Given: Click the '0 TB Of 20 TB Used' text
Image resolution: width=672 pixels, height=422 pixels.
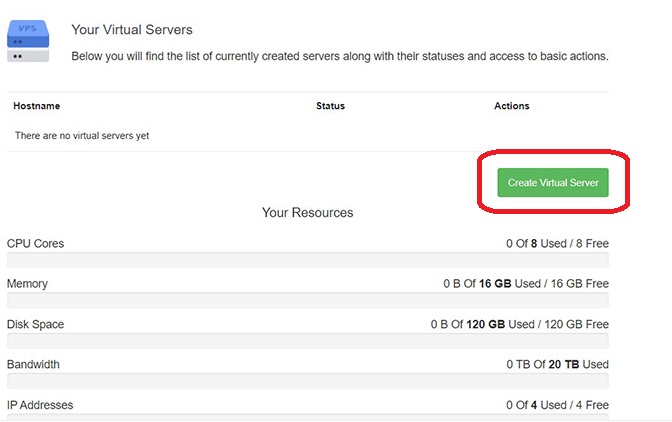Looking at the screenshot, I should click(557, 365).
